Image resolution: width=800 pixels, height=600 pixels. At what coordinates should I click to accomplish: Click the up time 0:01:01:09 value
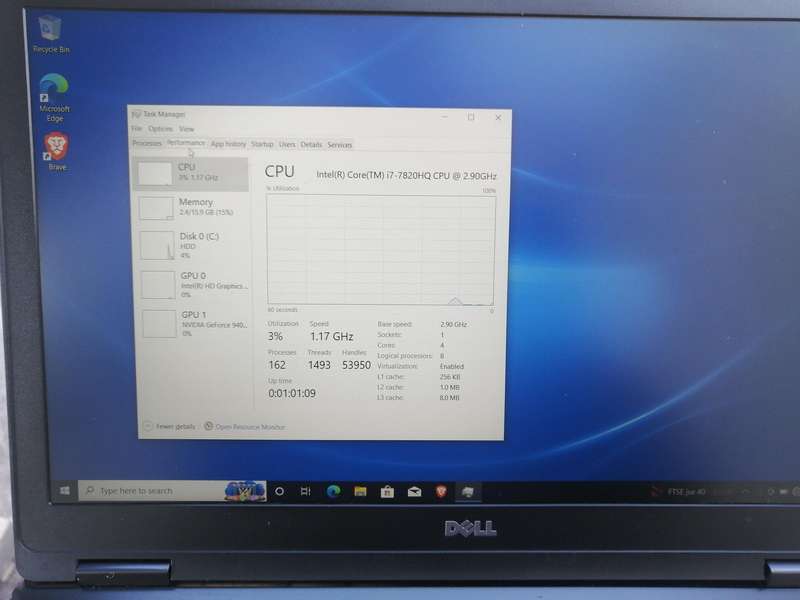pos(292,393)
